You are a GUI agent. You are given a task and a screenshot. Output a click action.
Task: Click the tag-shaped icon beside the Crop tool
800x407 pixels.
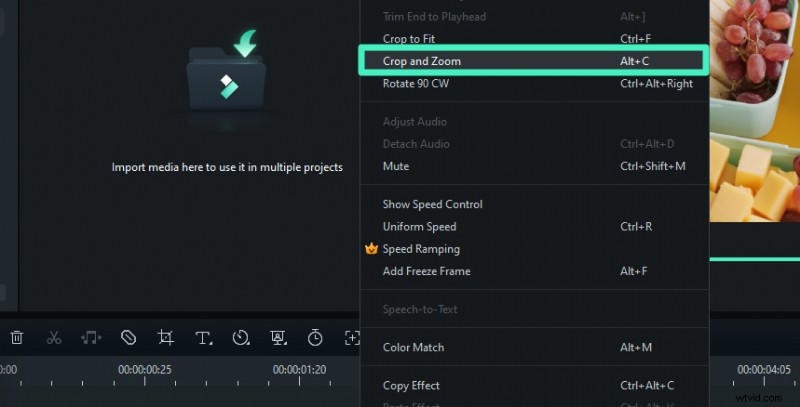(x=128, y=338)
